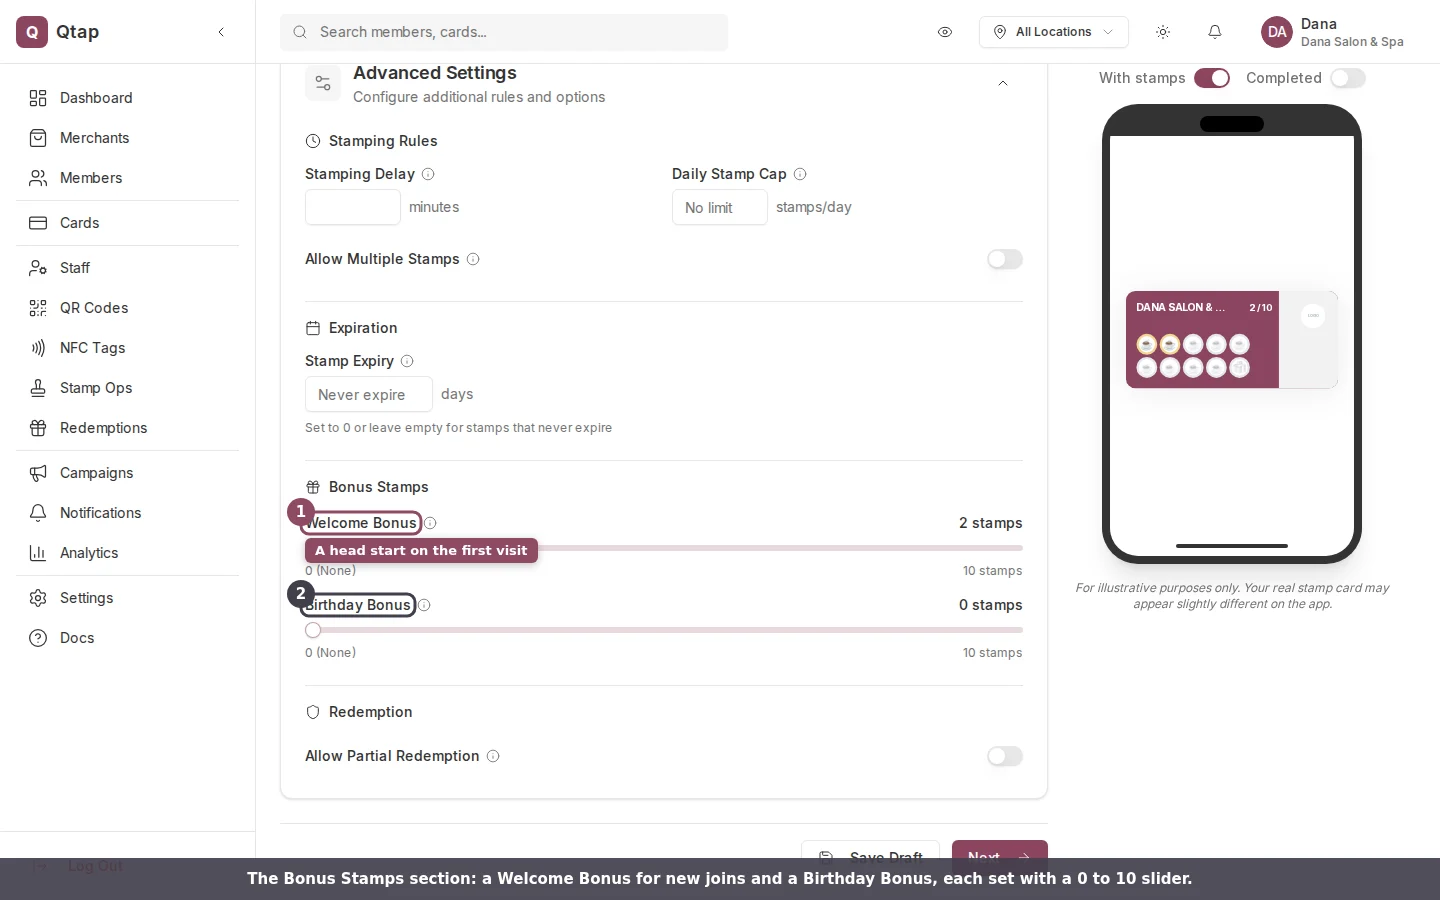The image size is (1440, 900).
Task: Go to Campaigns
Action: (127, 473)
